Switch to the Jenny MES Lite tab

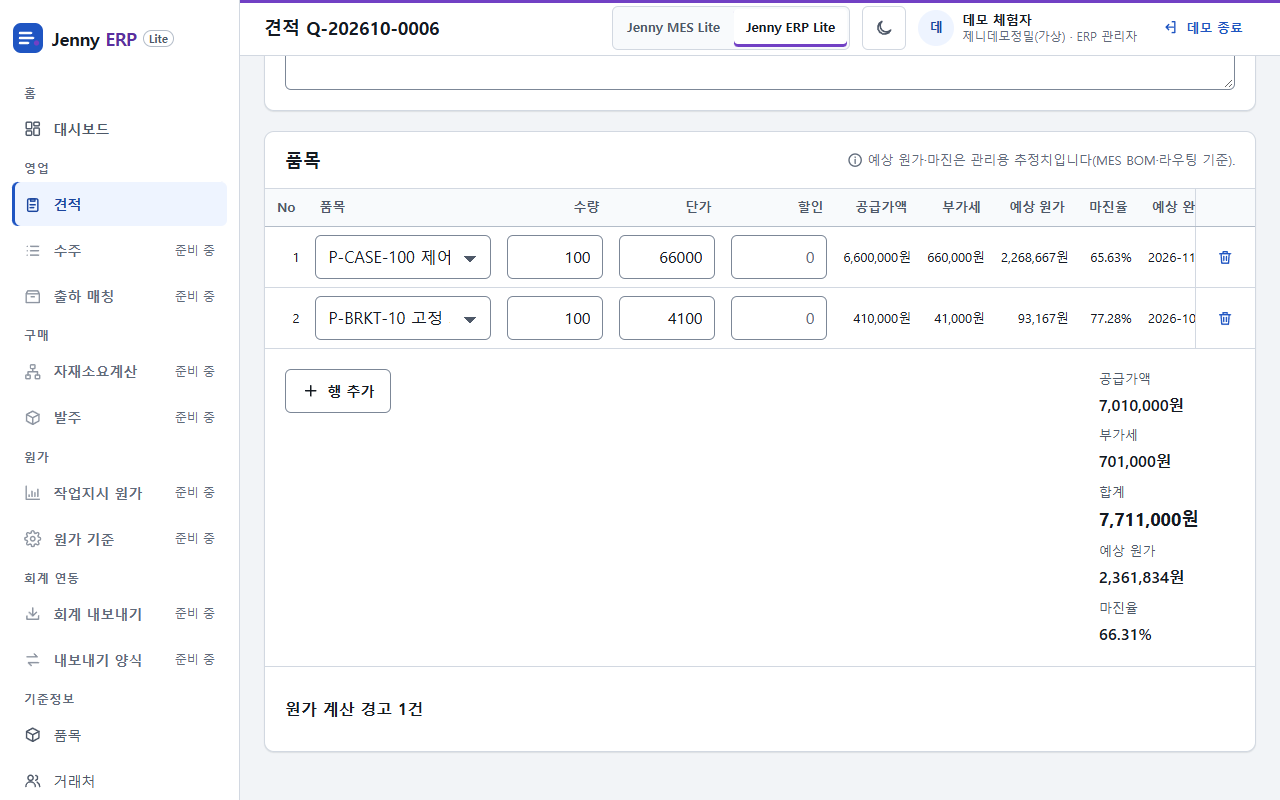click(673, 28)
